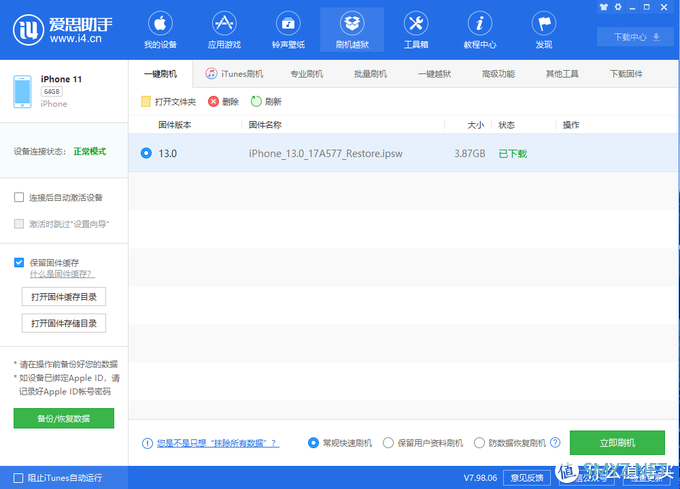Viewport: 680px width, 489px height.
Task: Switch to 高级功能 tab
Action: pos(498,74)
